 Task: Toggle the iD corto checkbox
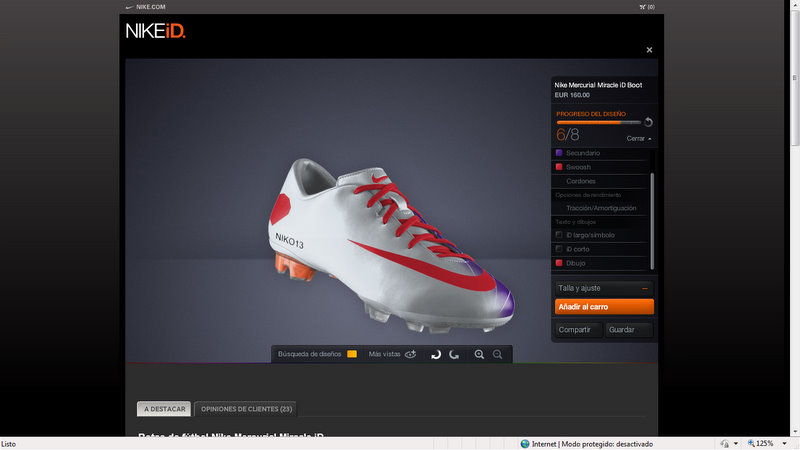coord(559,249)
